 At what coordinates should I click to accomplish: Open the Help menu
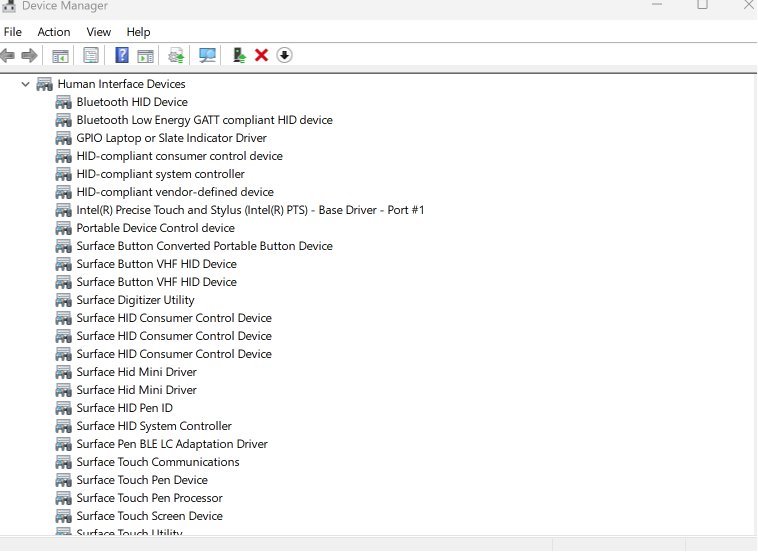pos(138,32)
